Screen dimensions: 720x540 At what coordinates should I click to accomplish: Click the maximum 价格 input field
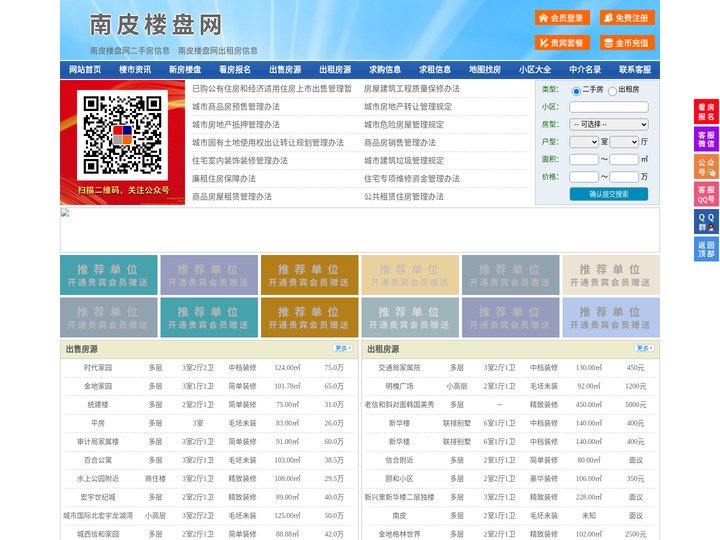coord(624,177)
